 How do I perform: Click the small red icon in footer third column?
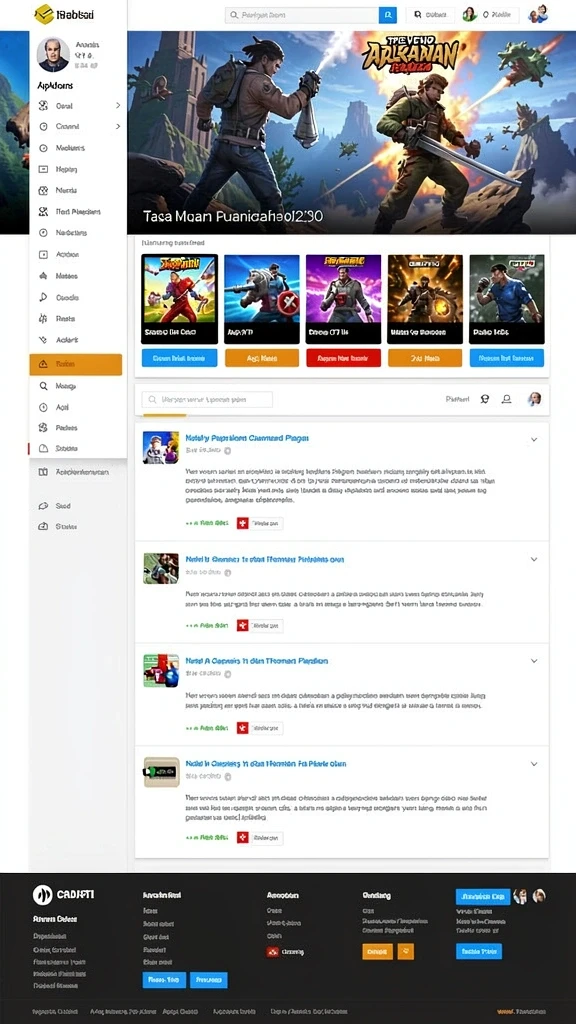pyautogui.click(x=272, y=952)
